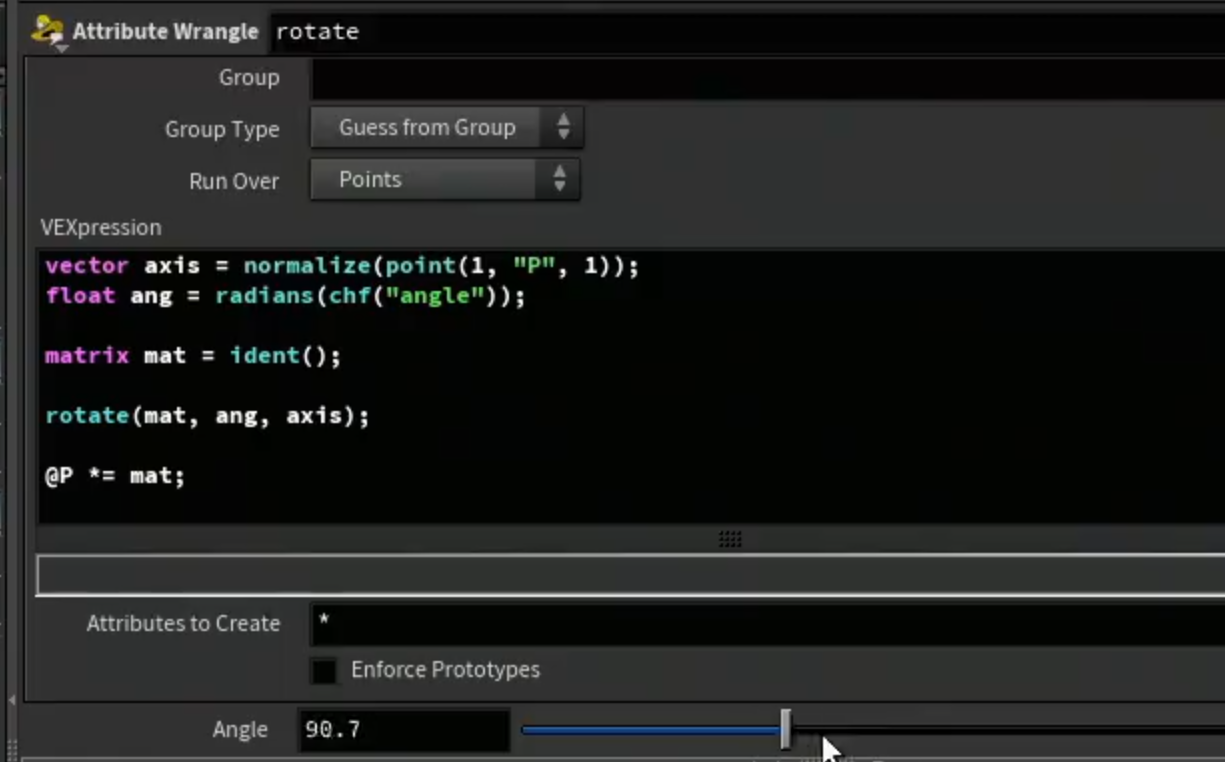Edit the node name field 'rotate'
Viewport: 1225px width, 762px height.
(748, 32)
